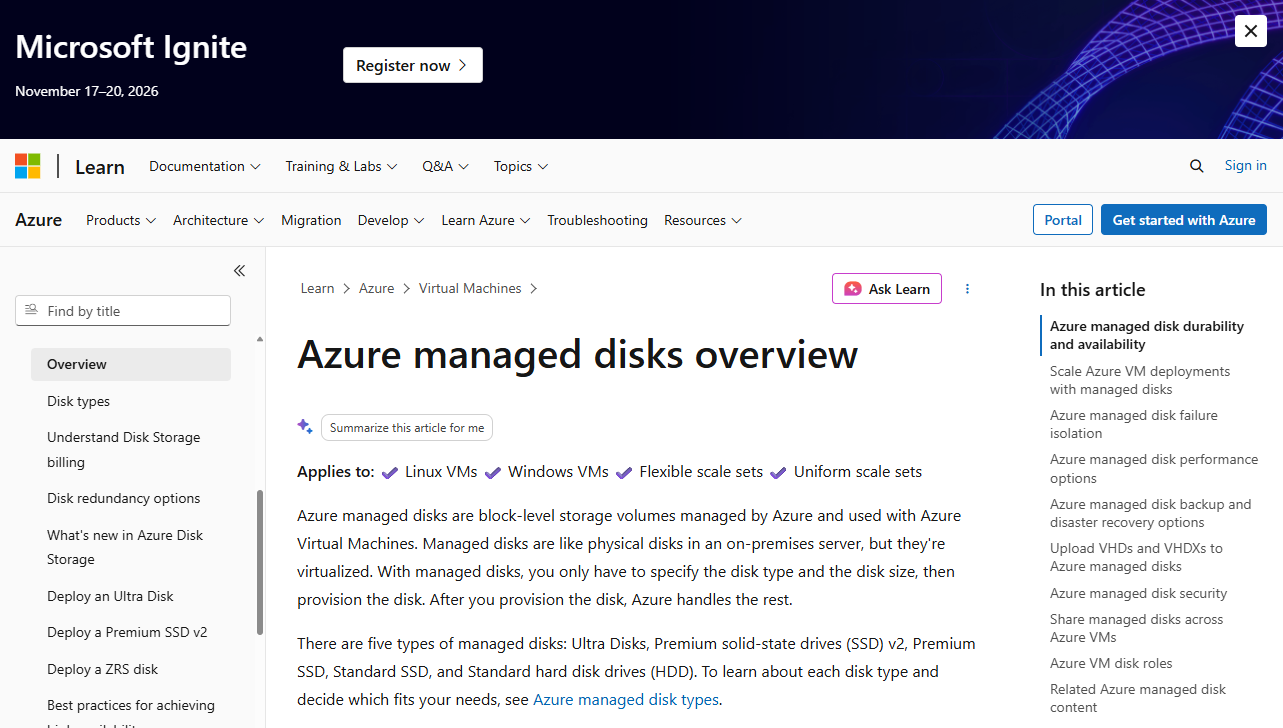Jump to Azure managed disk security
The width and height of the screenshot is (1283, 728).
(1138, 593)
